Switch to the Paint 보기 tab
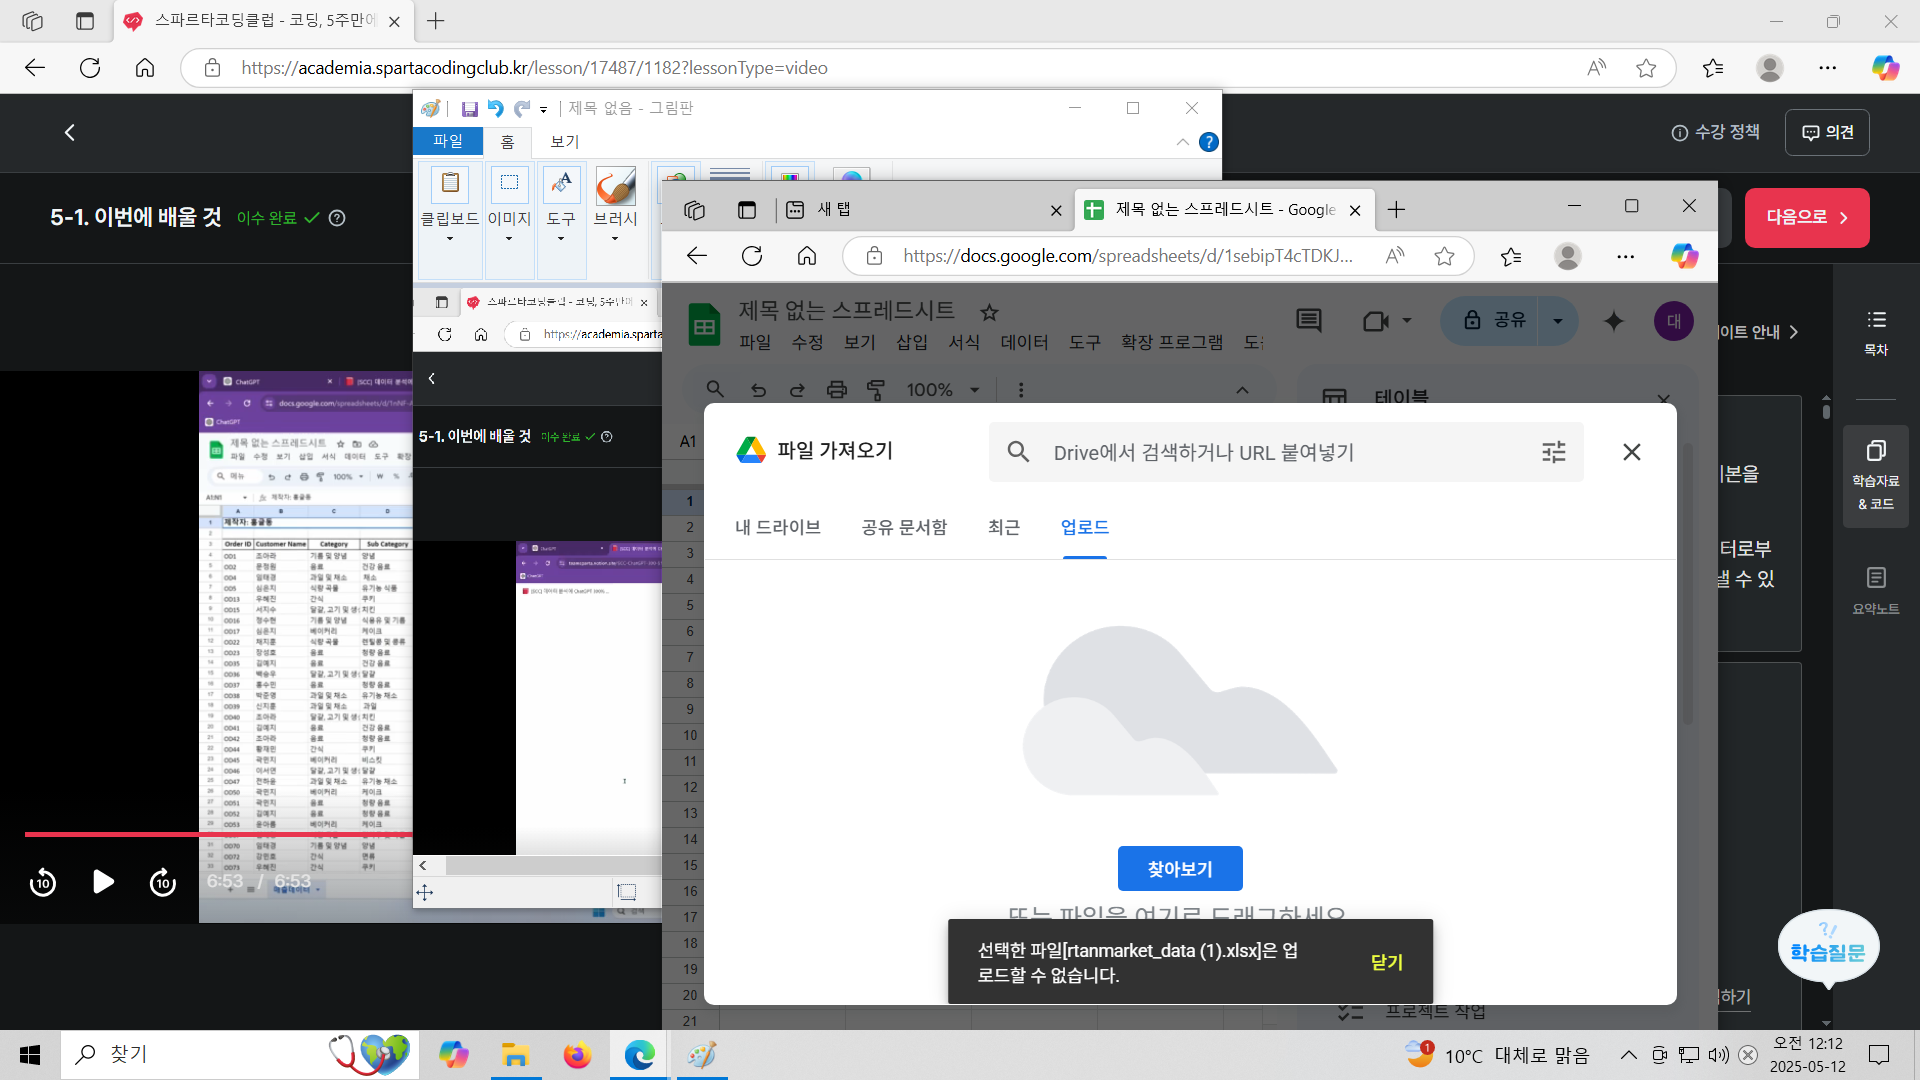 click(x=565, y=142)
